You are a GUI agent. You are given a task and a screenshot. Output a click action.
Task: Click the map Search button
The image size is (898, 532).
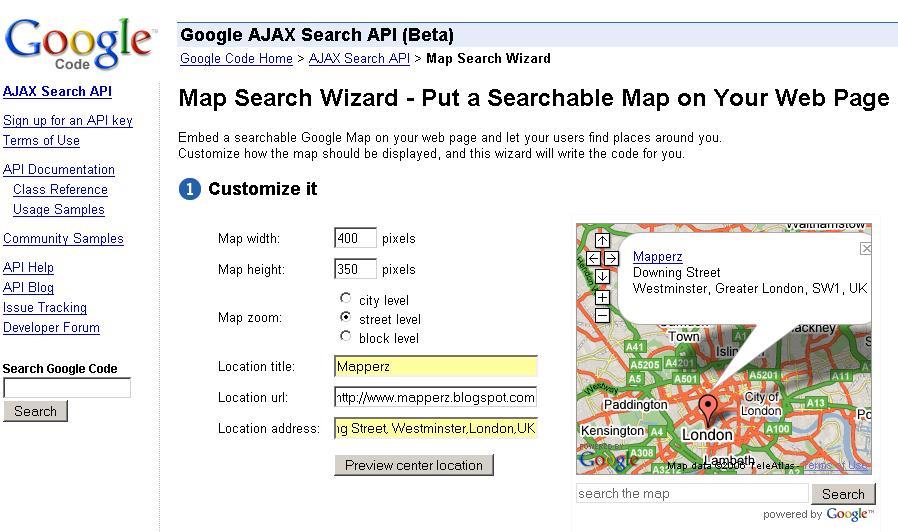pos(843,494)
